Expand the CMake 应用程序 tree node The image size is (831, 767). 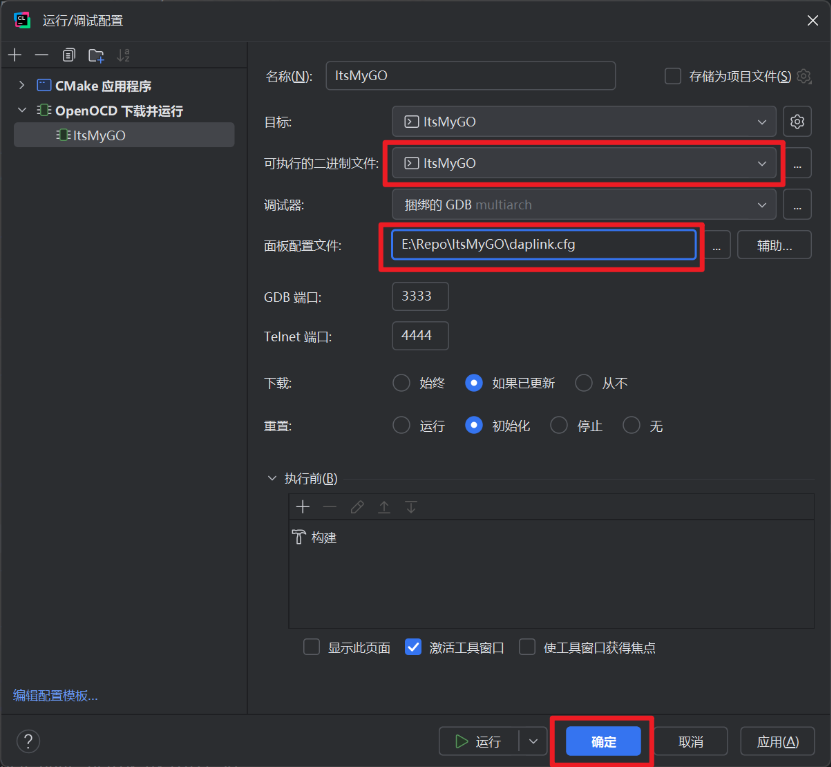click(22, 85)
